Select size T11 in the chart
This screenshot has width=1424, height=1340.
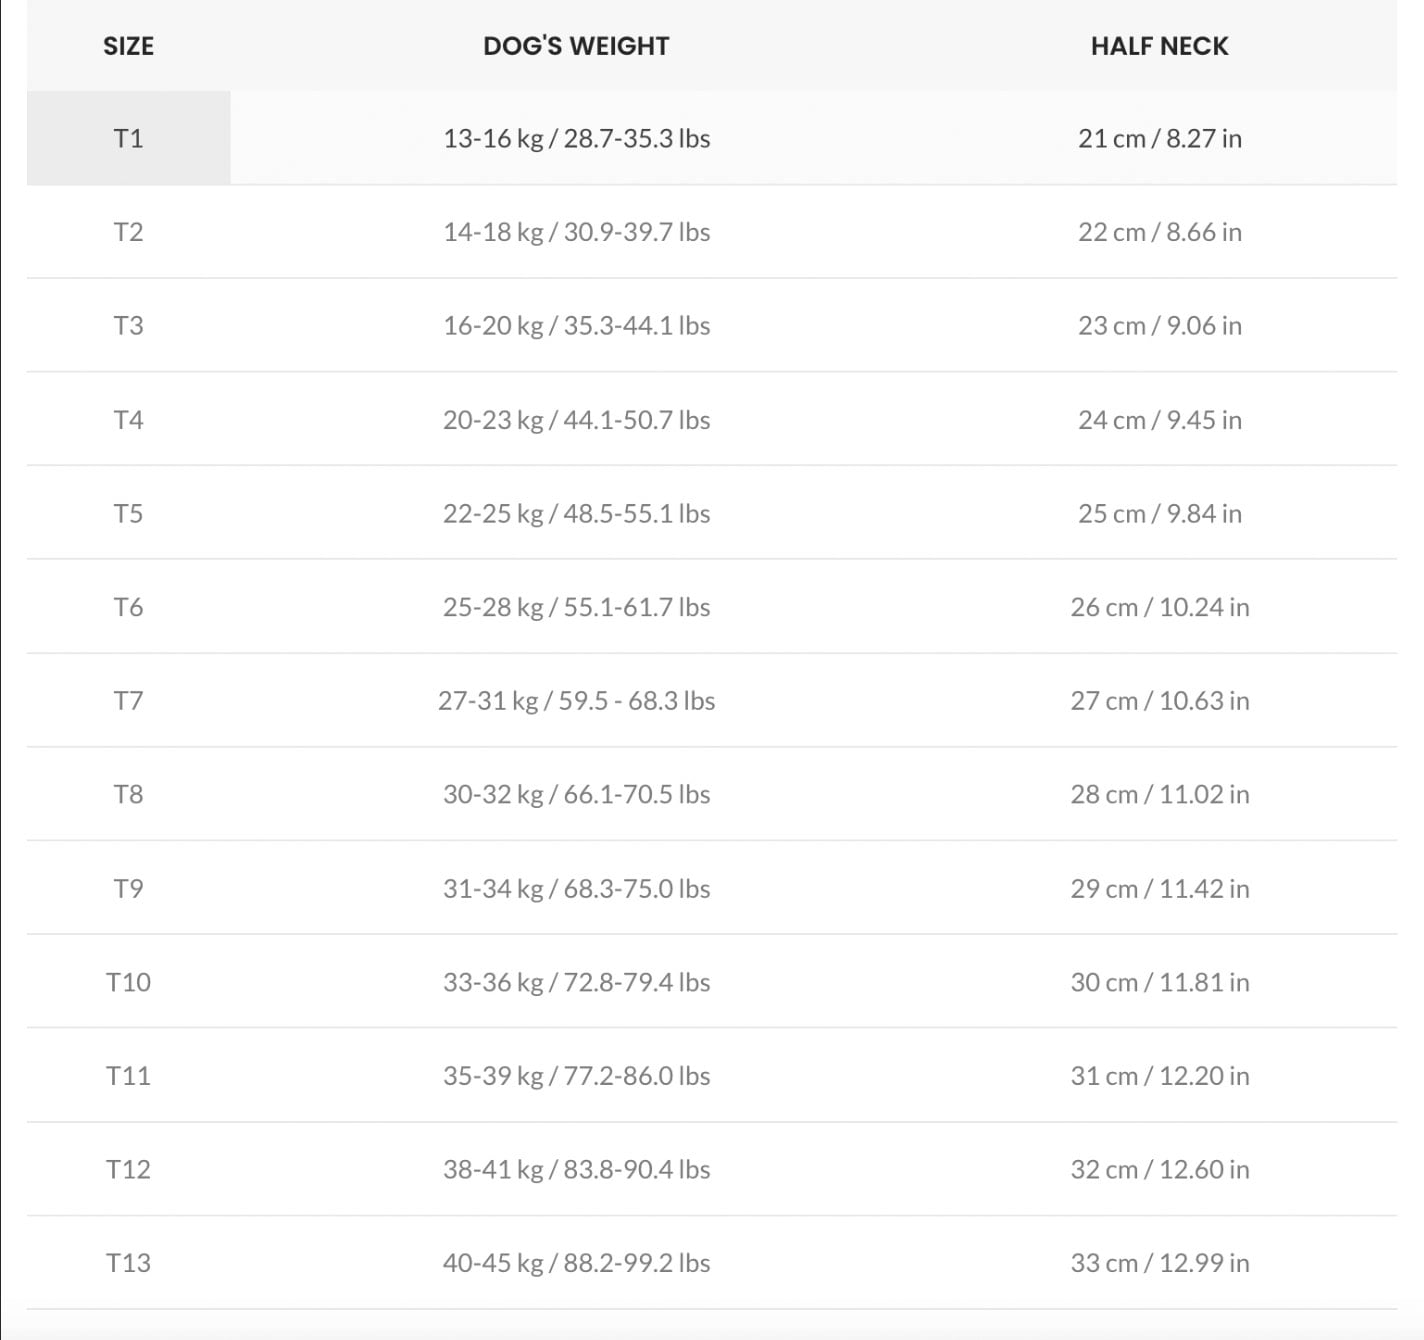pos(128,1076)
